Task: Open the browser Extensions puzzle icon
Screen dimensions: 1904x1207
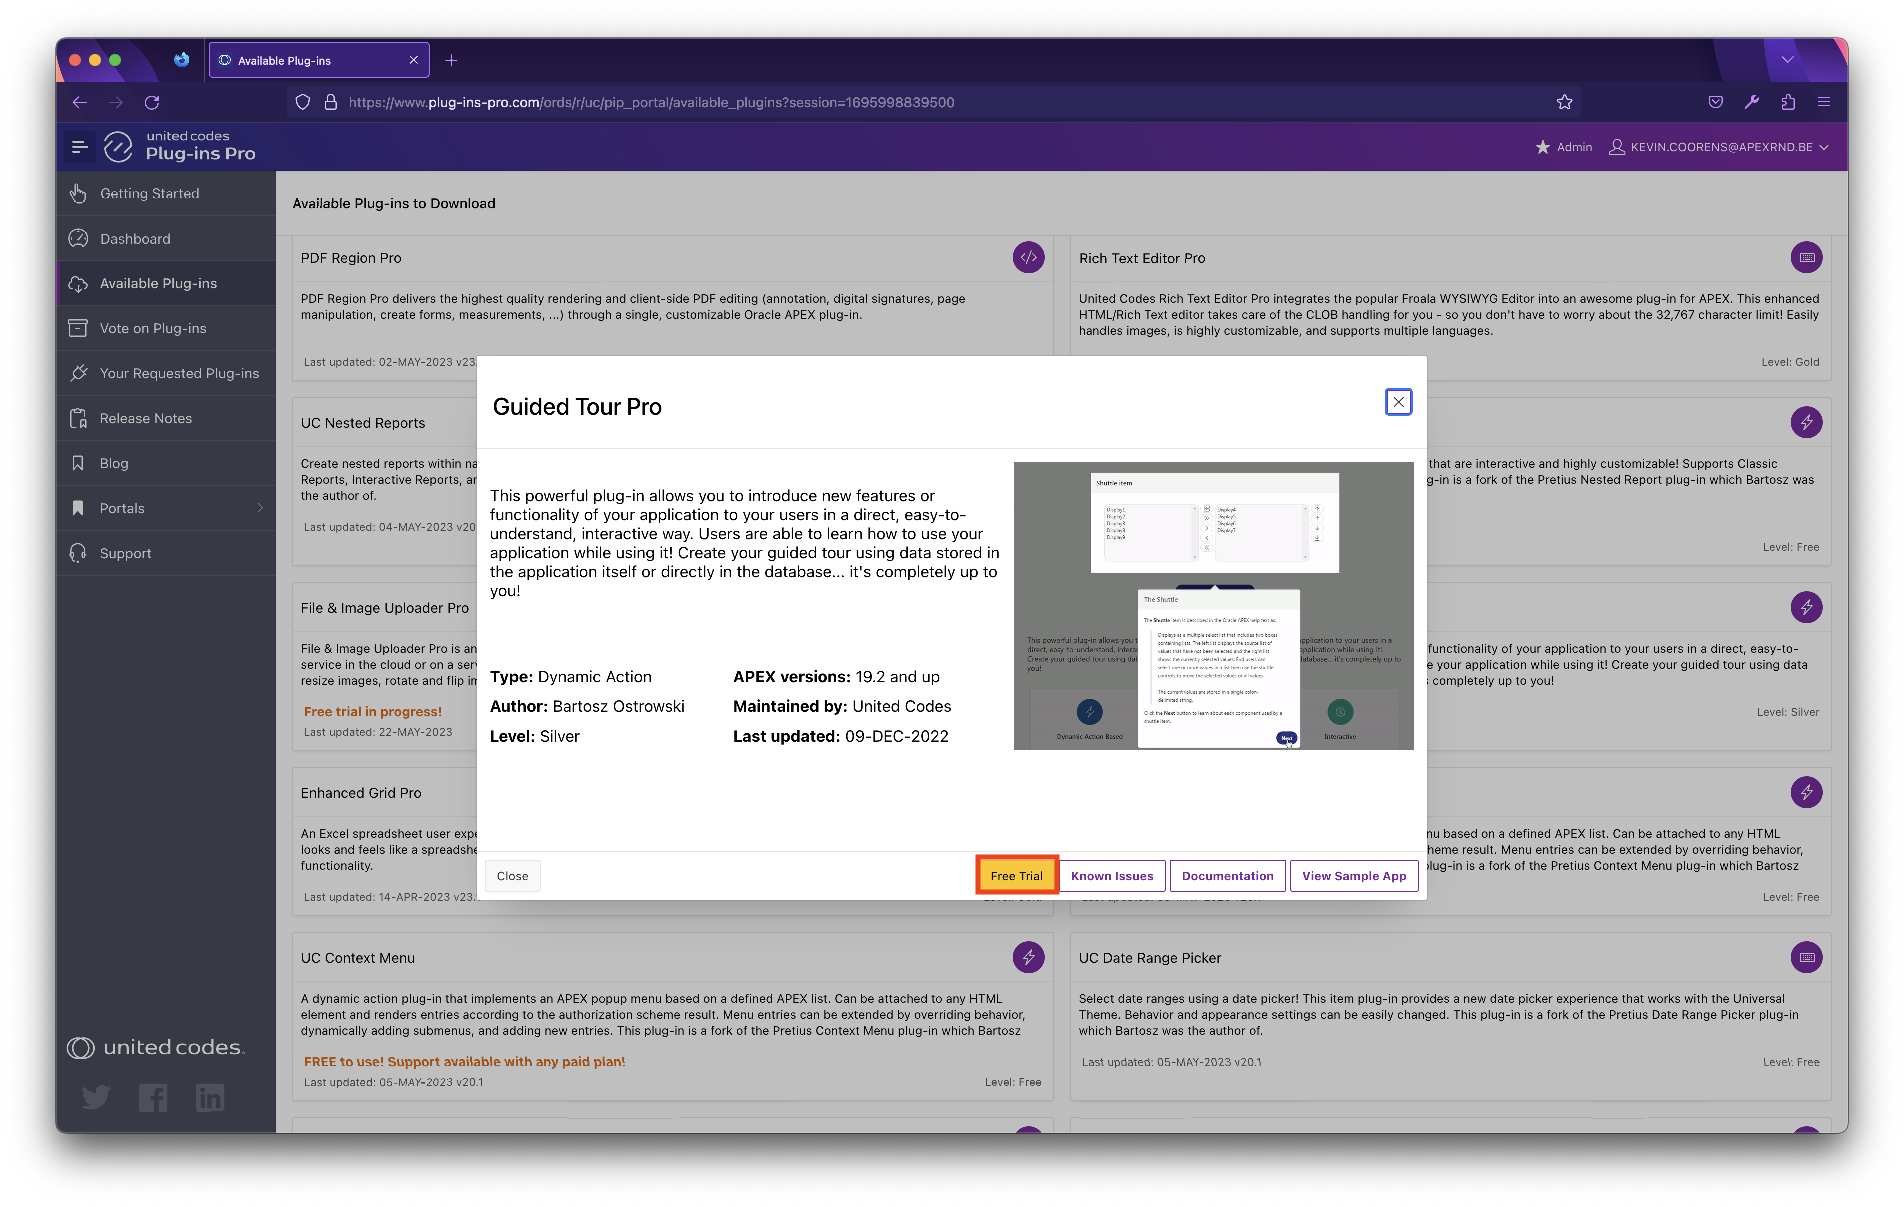Action: 1788,102
